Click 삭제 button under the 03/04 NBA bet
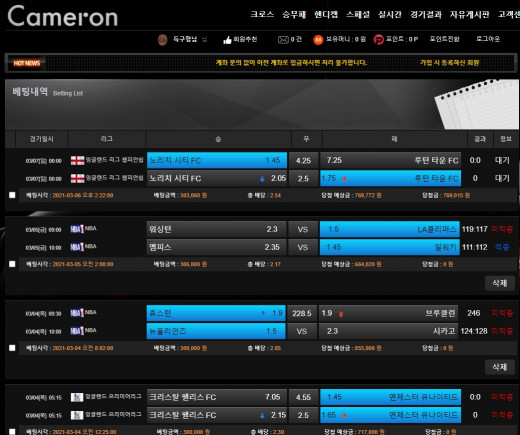This screenshot has width=520, height=435. [x=500, y=367]
